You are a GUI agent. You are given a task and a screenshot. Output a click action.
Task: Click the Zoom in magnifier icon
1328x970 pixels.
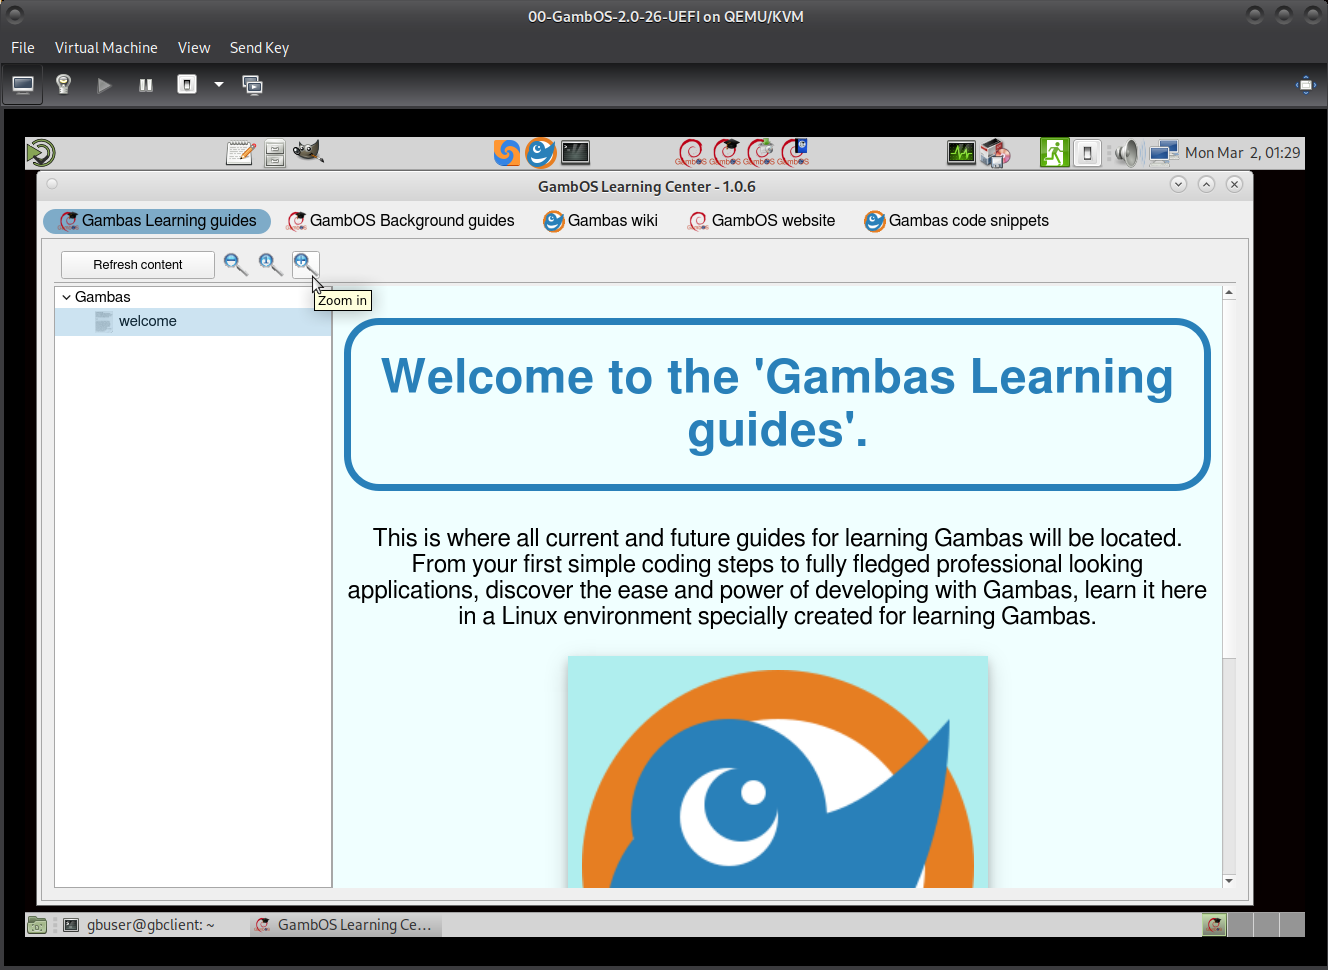pos(304,263)
